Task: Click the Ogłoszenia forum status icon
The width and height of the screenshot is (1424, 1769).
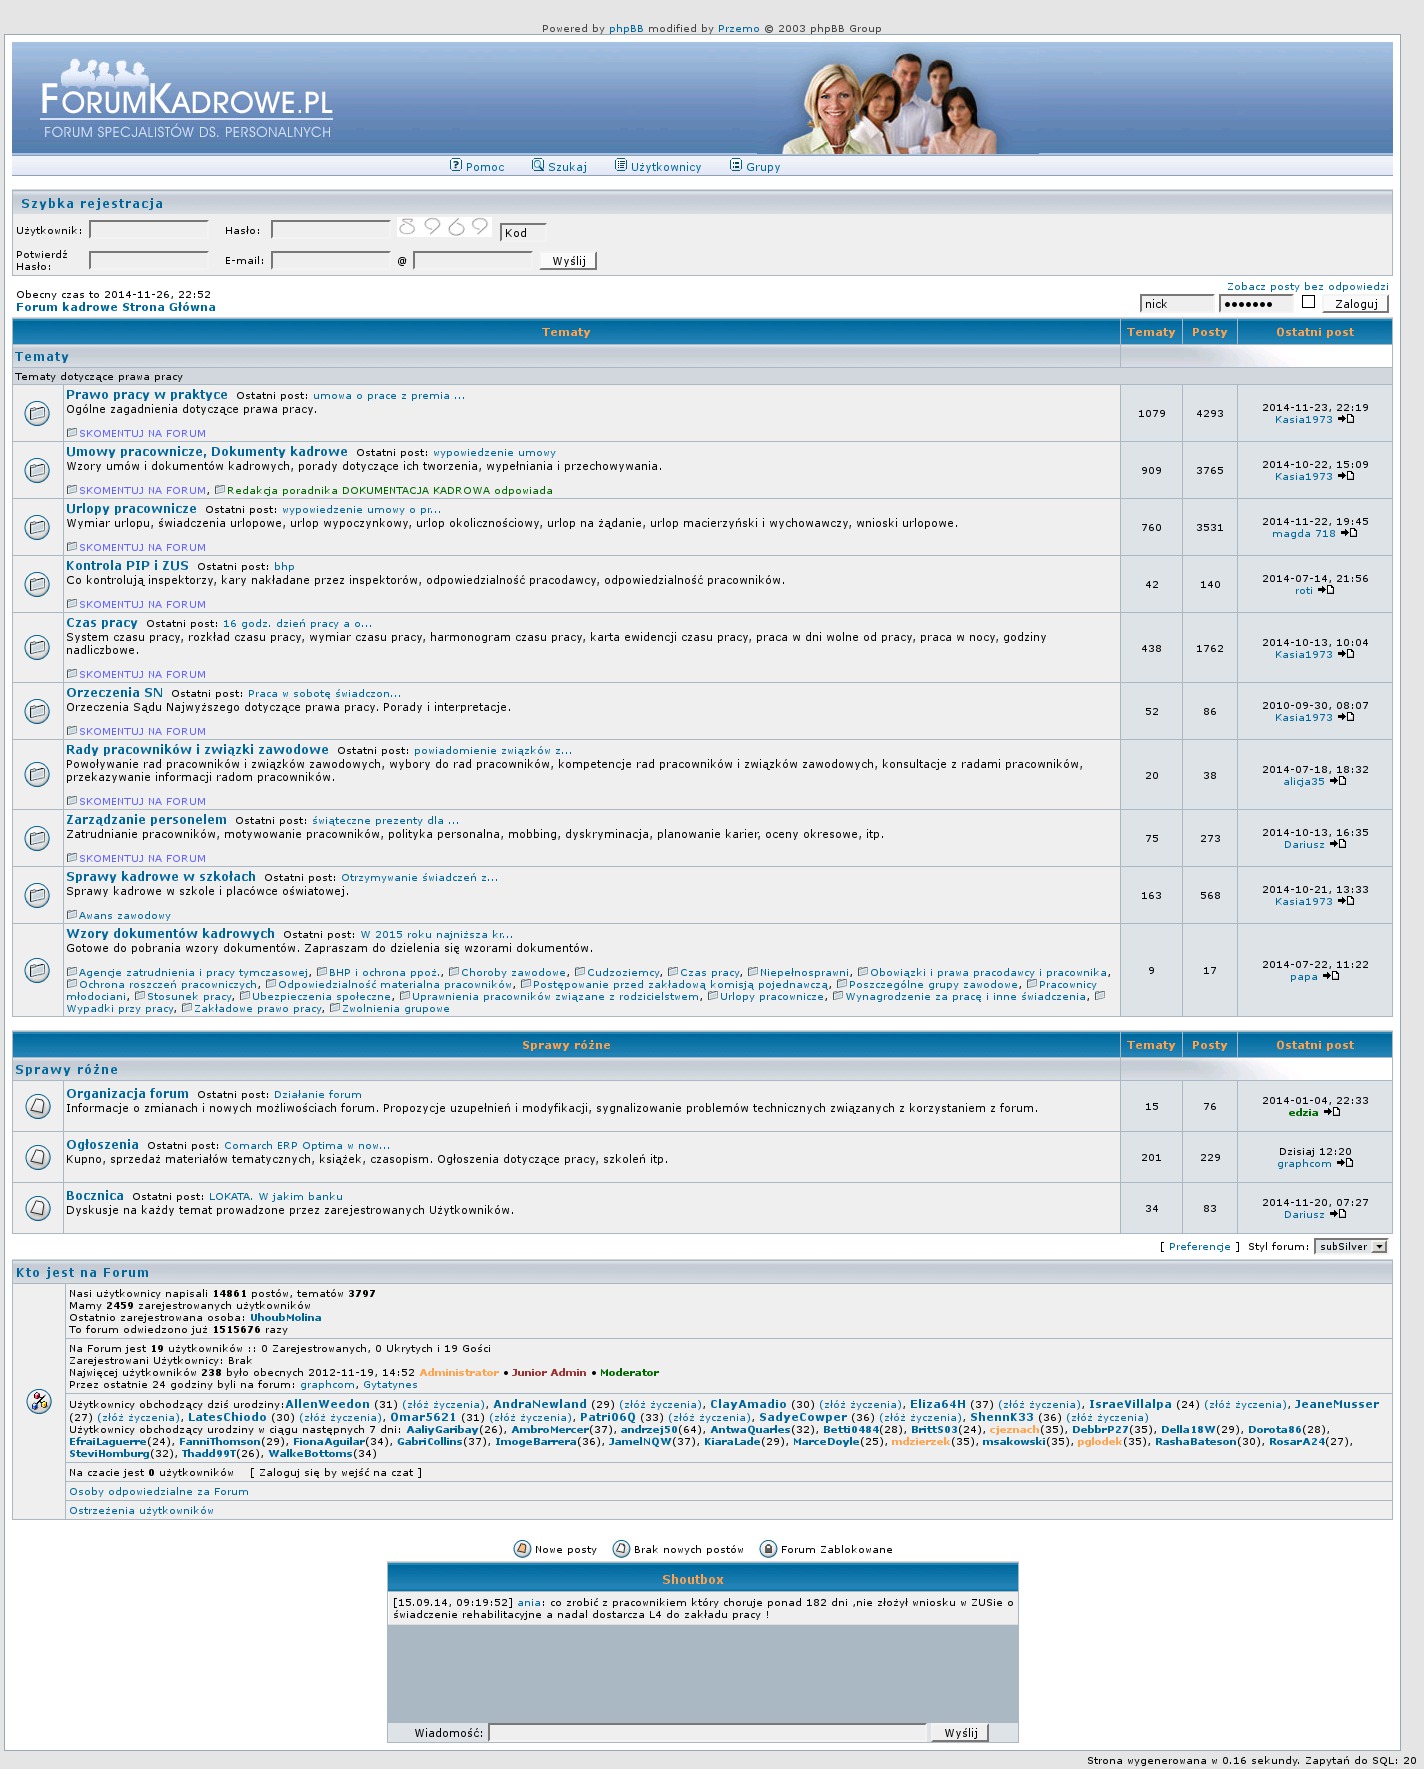Action: pyautogui.click(x=37, y=1157)
